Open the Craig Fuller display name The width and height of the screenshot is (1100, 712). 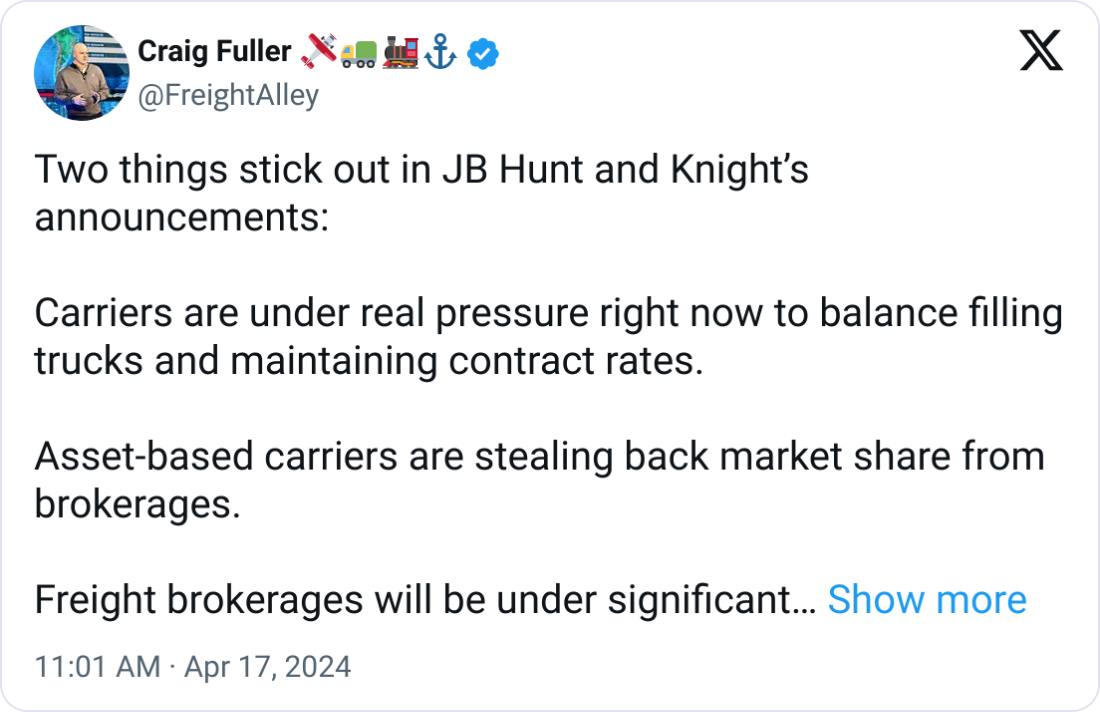coord(214,52)
